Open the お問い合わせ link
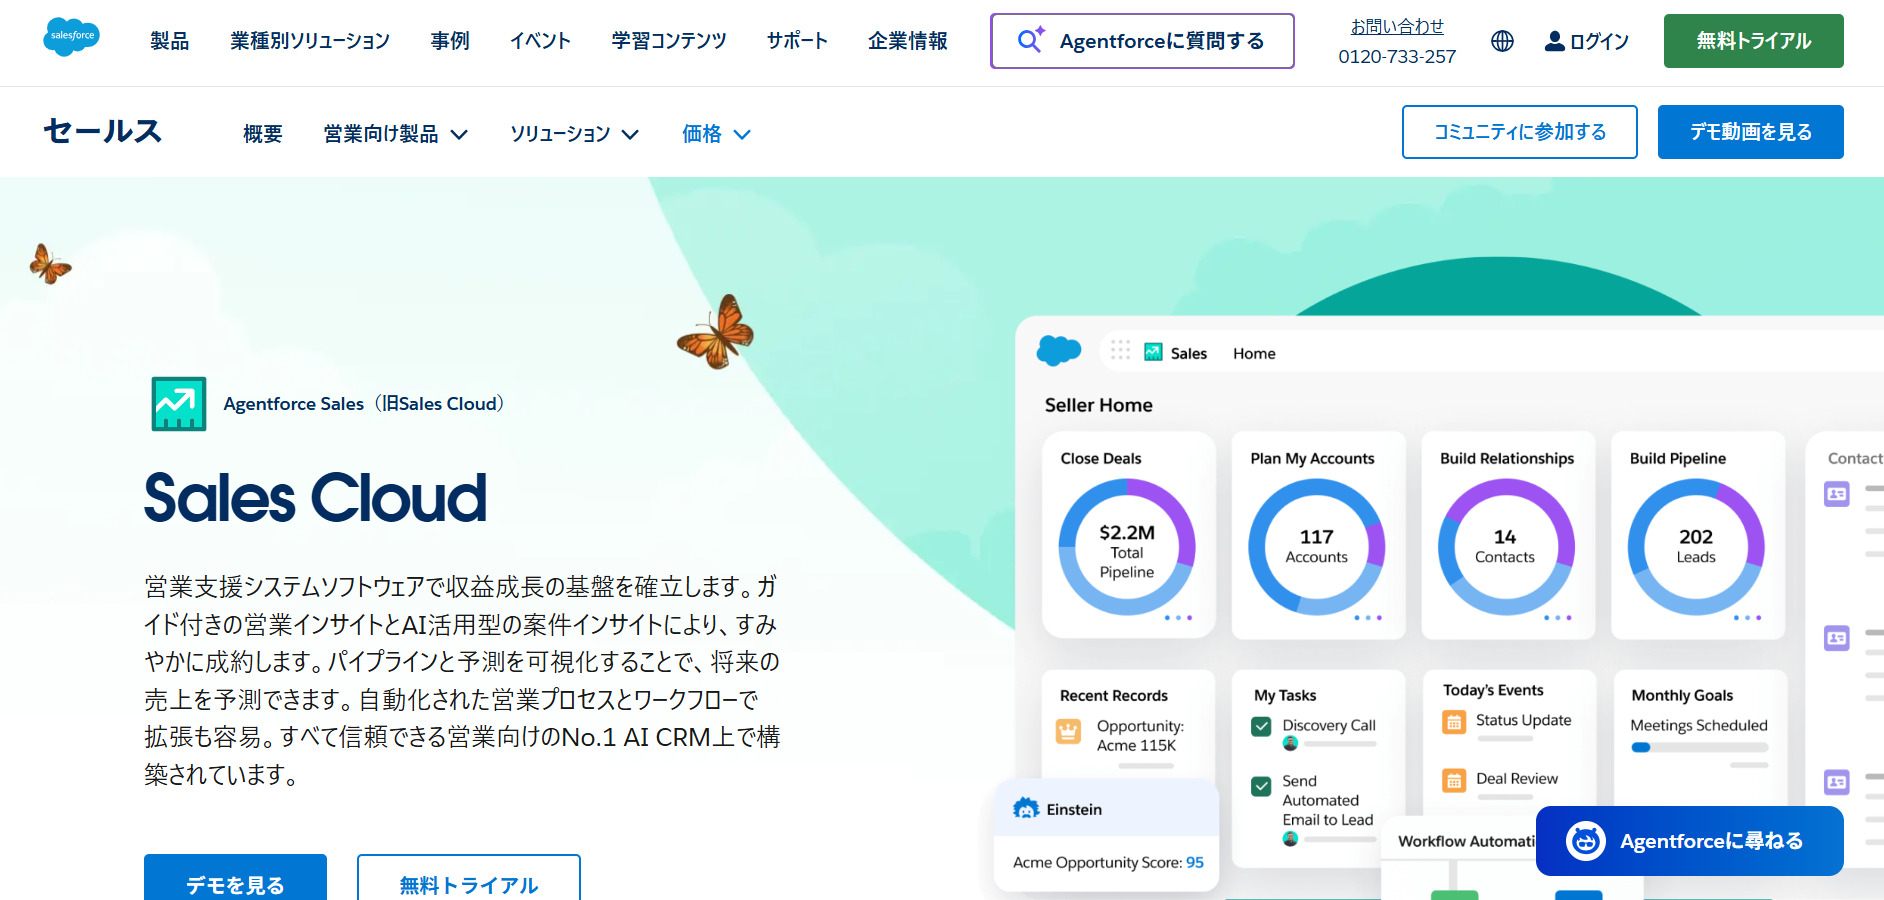Image resolution: width=1884 pixels, height=900 pixels. [x=1397, y=26]
